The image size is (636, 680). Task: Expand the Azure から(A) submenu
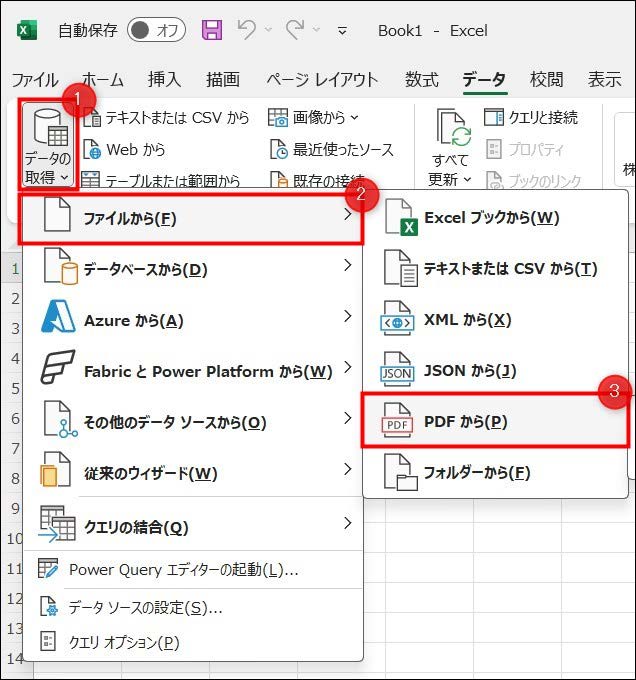click(190, 320)
